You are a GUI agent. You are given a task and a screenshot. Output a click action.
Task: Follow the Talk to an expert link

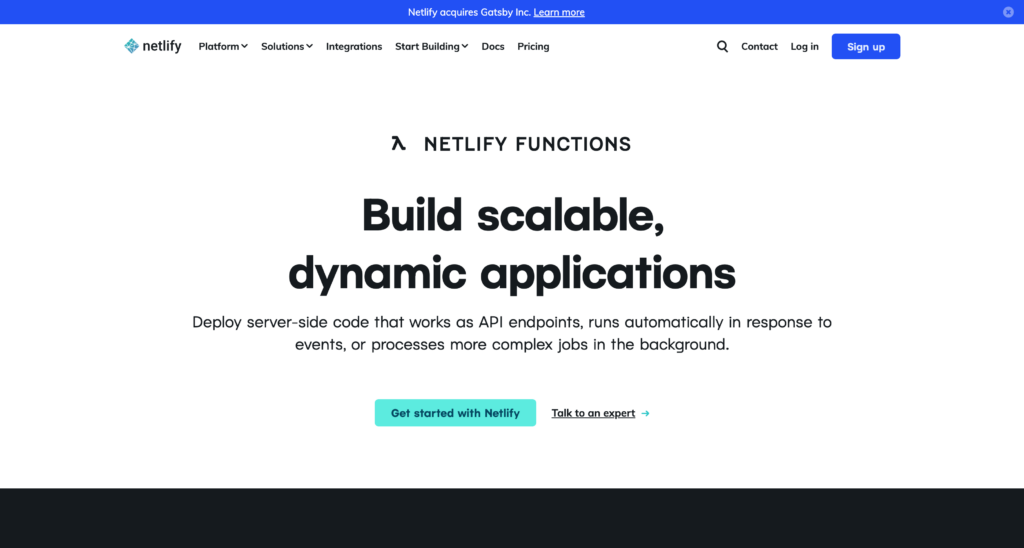(593, 413)
